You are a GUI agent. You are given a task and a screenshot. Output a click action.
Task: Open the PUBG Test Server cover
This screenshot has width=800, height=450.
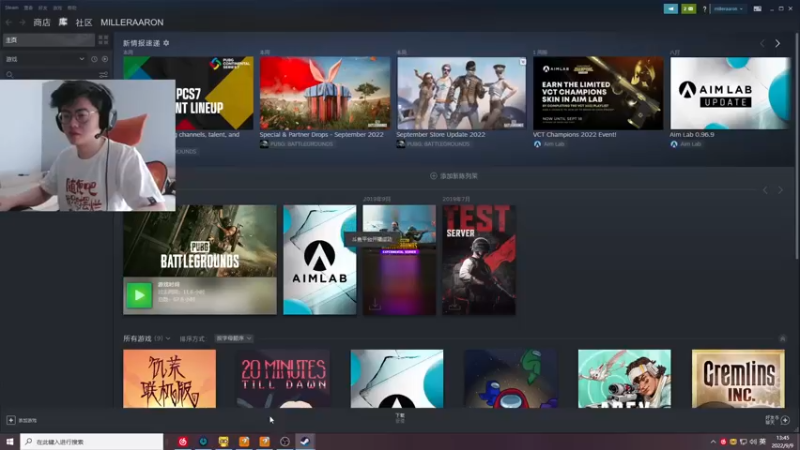[x=479, y=260]
